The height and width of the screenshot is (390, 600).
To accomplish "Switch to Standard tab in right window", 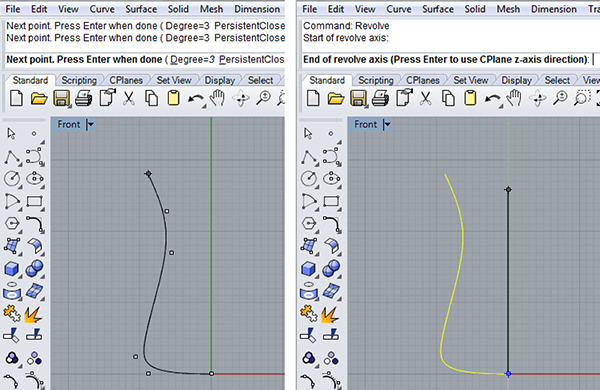I will click(327, 80).
